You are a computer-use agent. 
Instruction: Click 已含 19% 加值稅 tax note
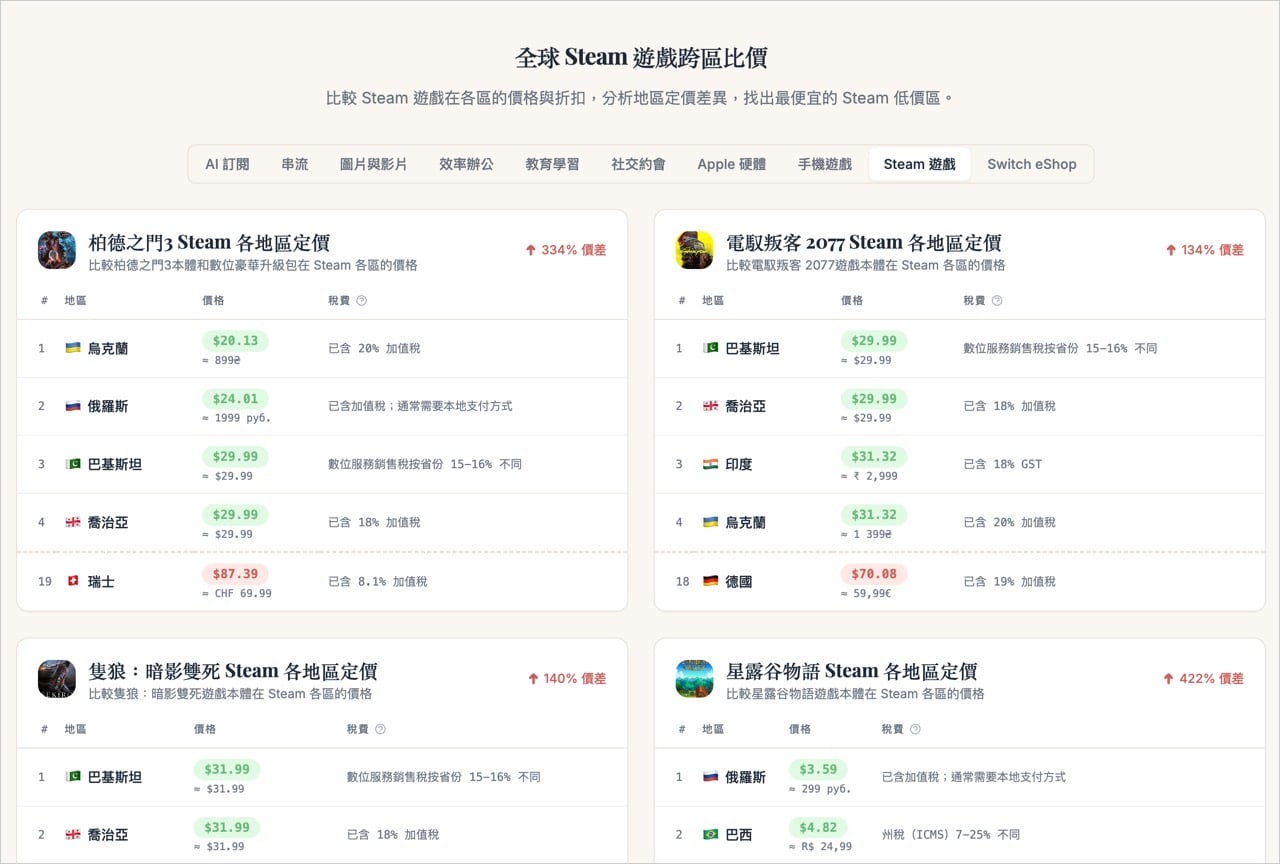pyautogui.click(x=1009, y=581)
